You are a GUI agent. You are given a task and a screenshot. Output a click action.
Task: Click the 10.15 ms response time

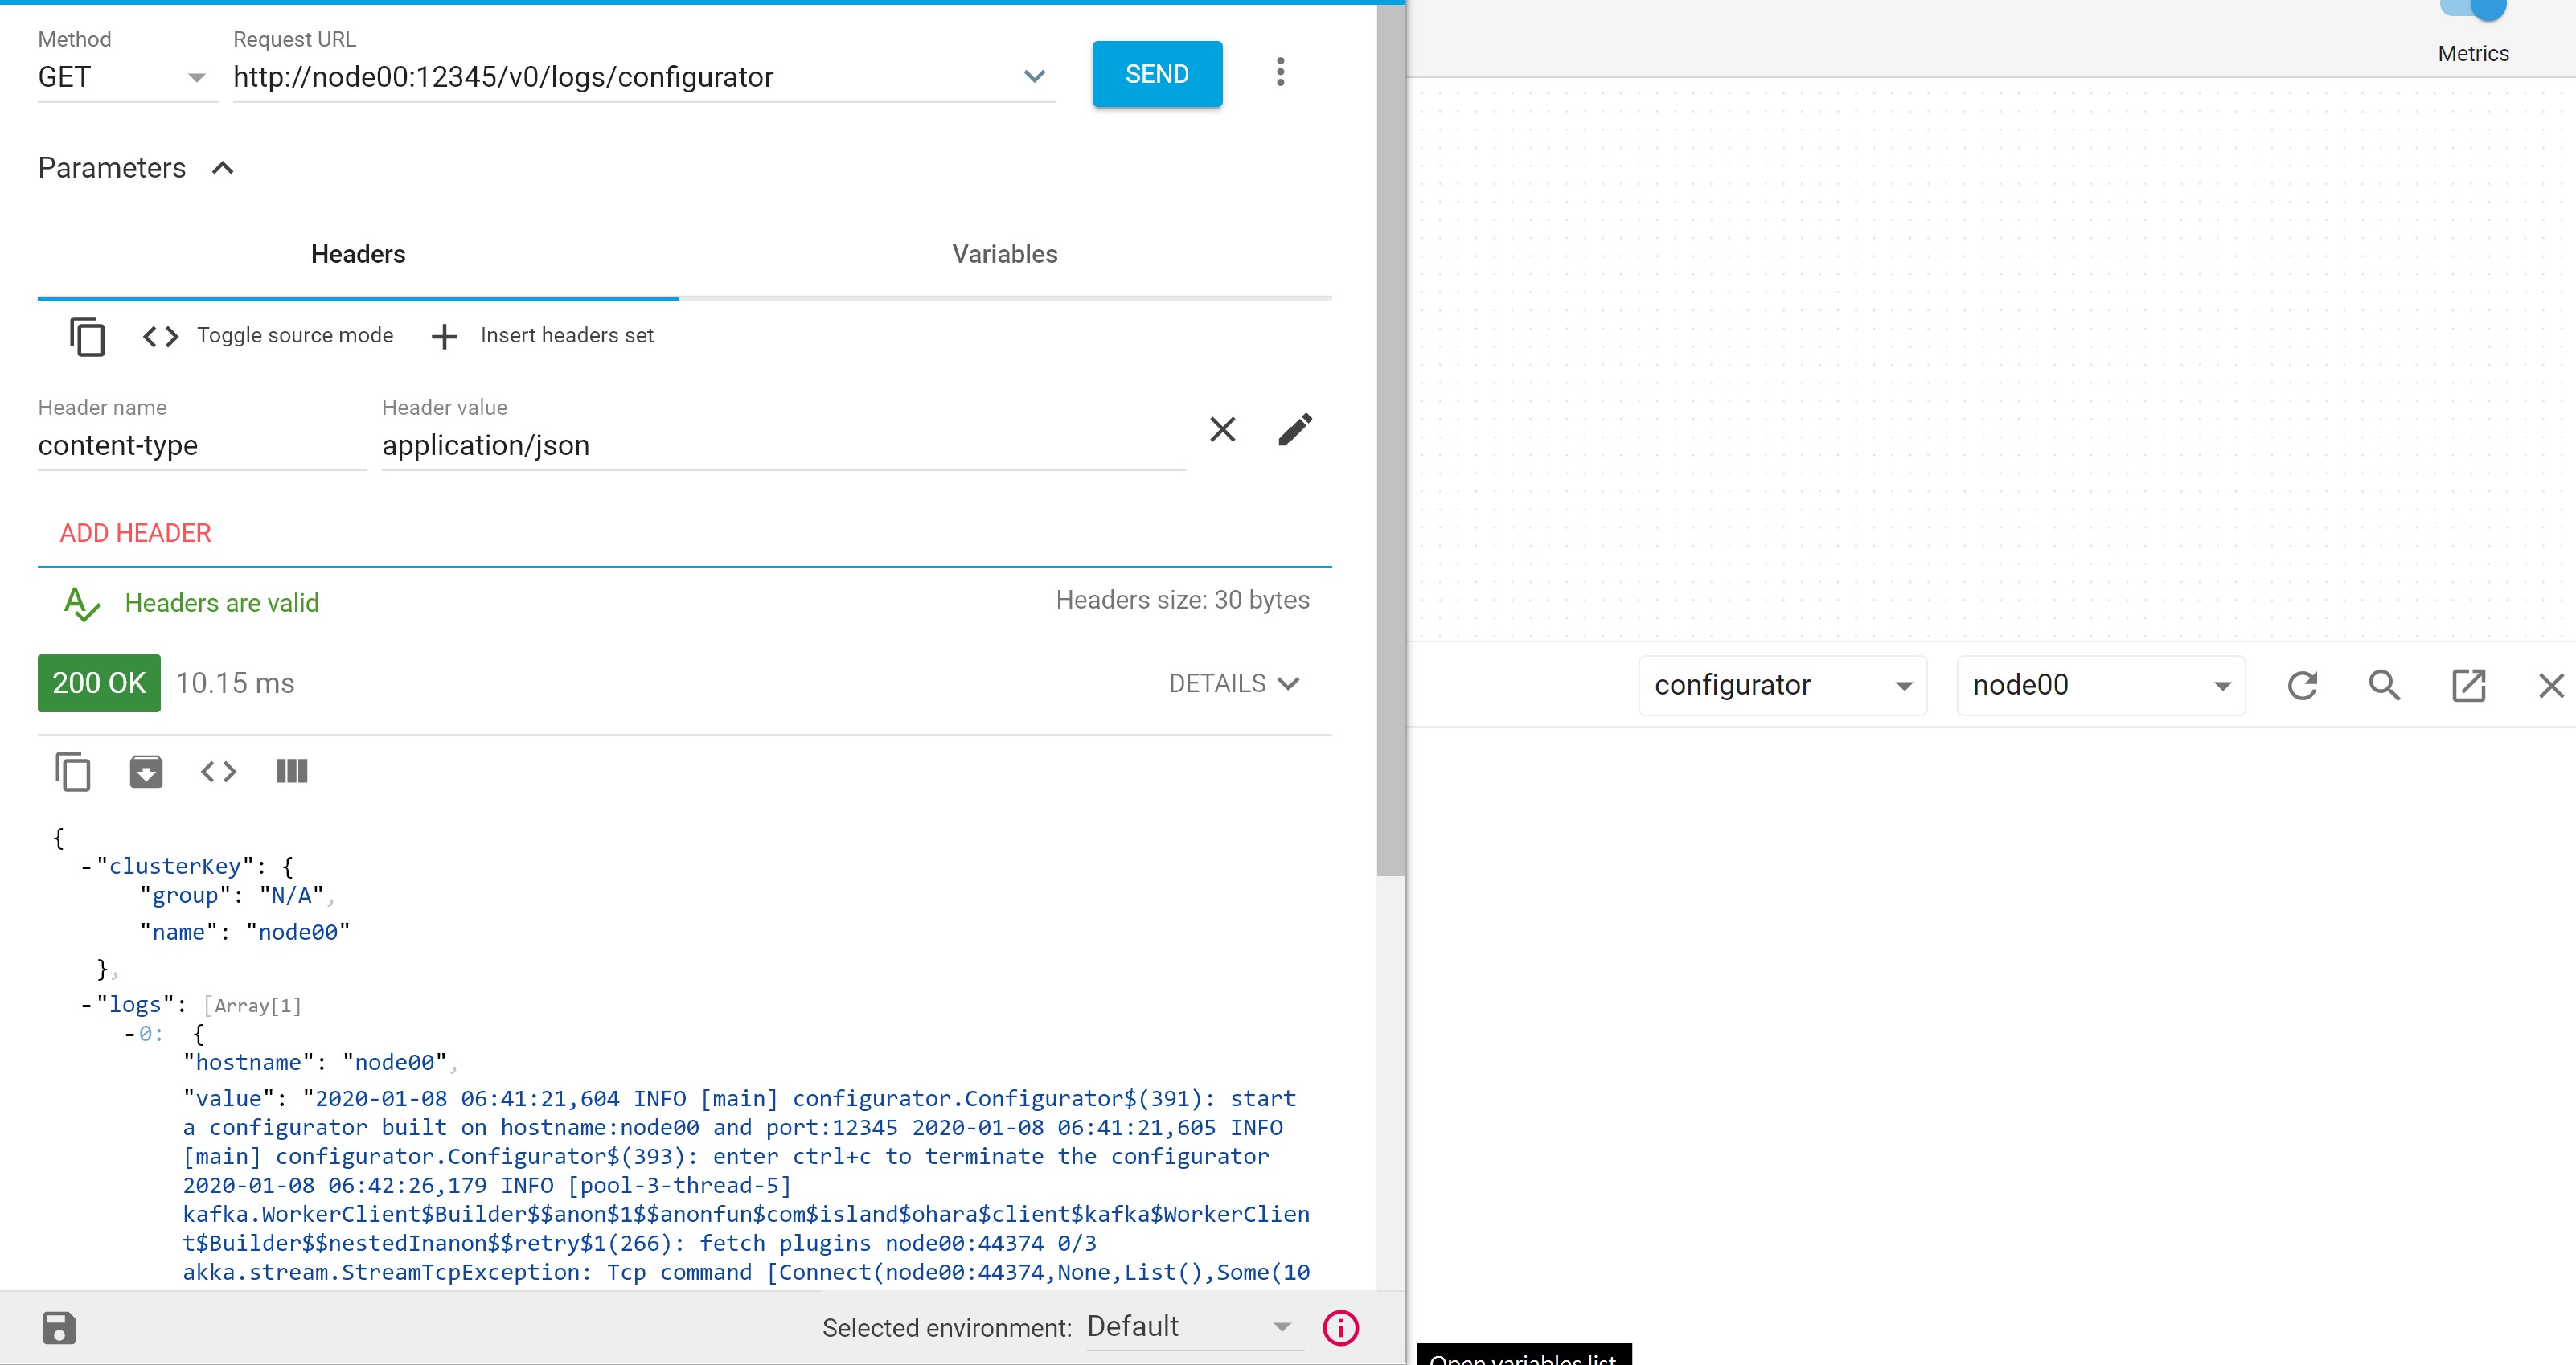pyautogui.click(x=235, y=683)
